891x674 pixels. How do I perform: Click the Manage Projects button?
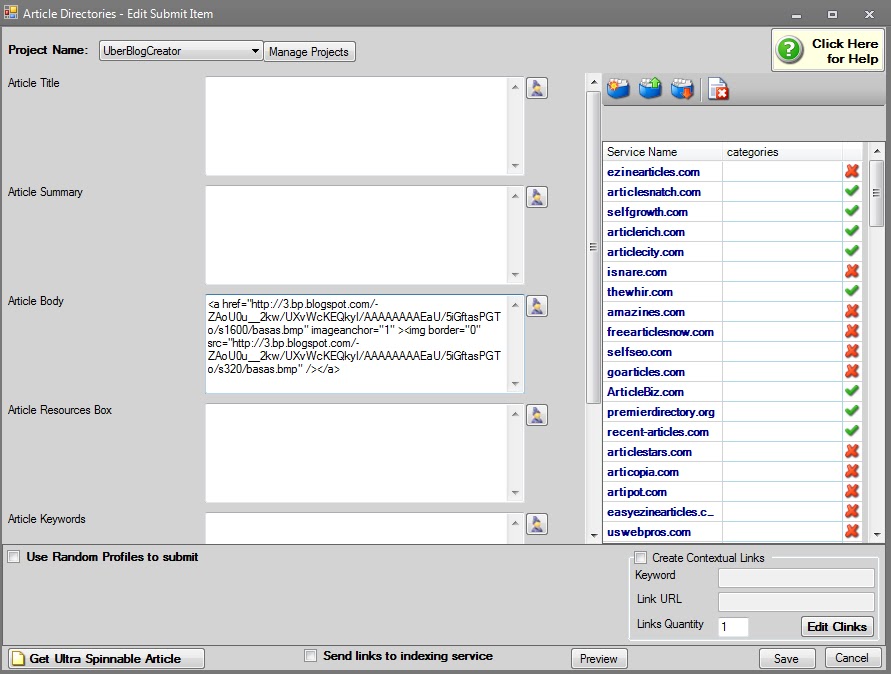click(x=309, y=52)
